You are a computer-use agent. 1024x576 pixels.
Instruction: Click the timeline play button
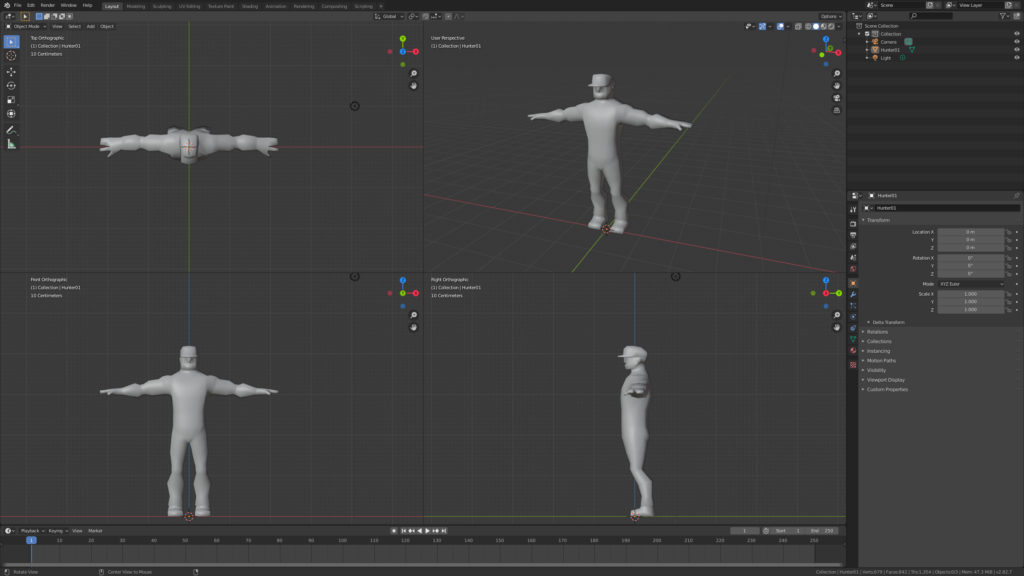point(428,531)
